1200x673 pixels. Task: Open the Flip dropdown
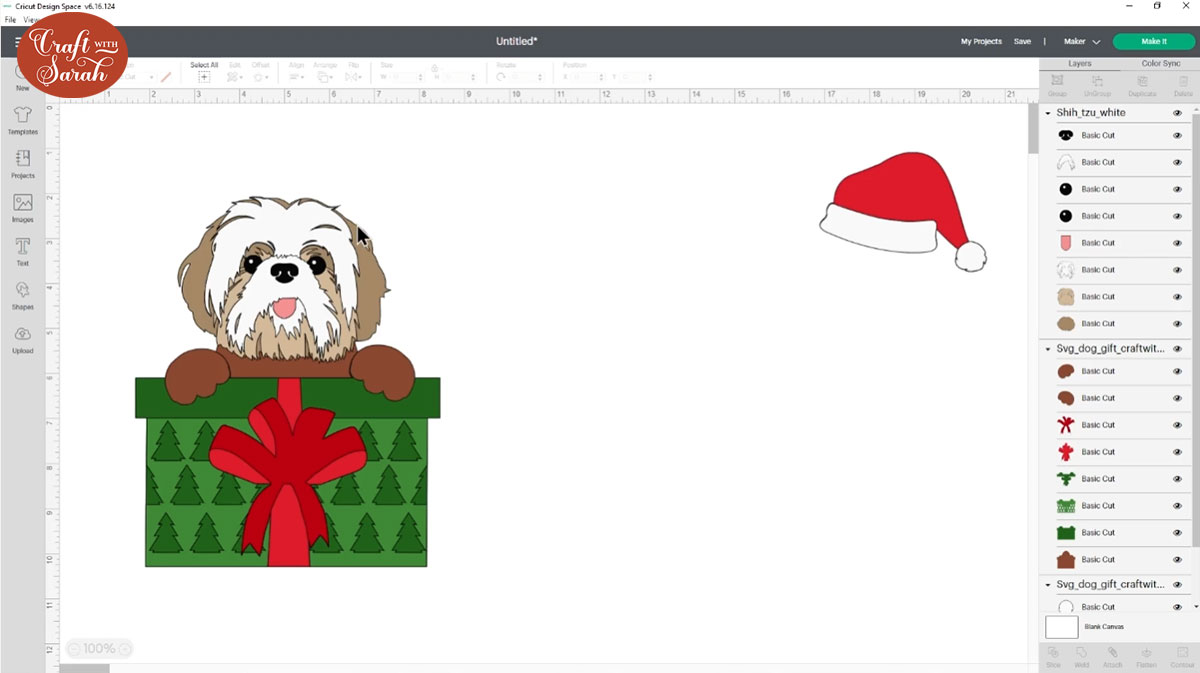tap(353, 77)
